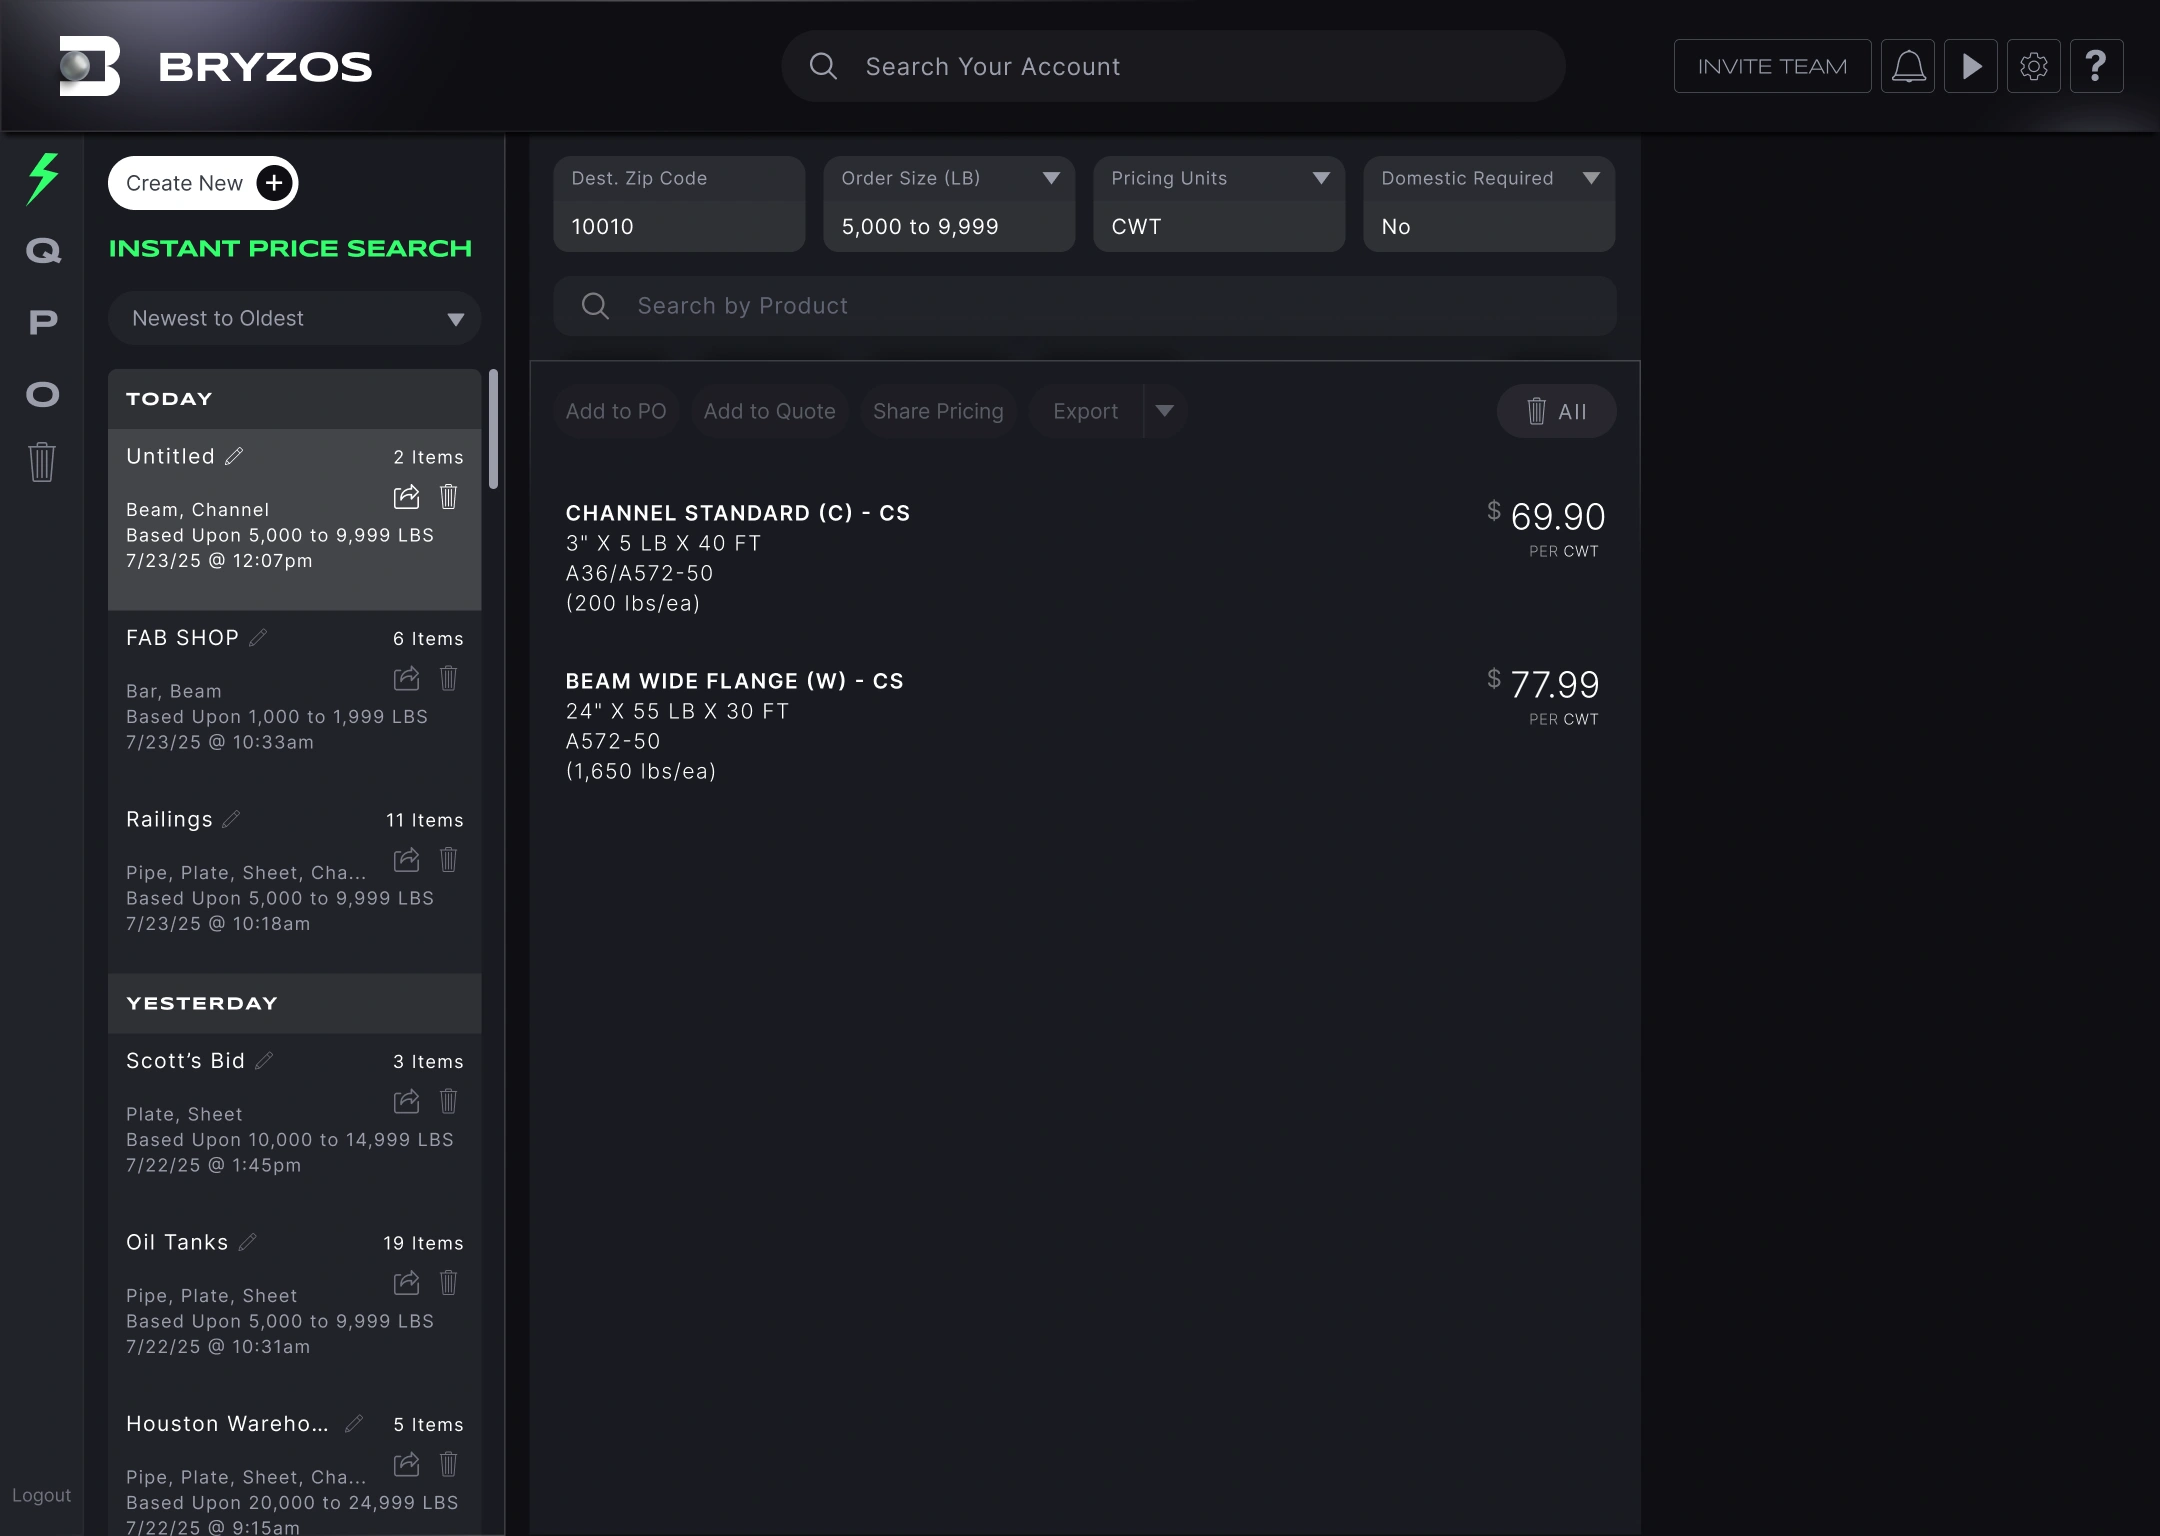This screenshot has height=1536, width=2160.
Task: Expand the Export options arrow
Action: coord(1165,411)
